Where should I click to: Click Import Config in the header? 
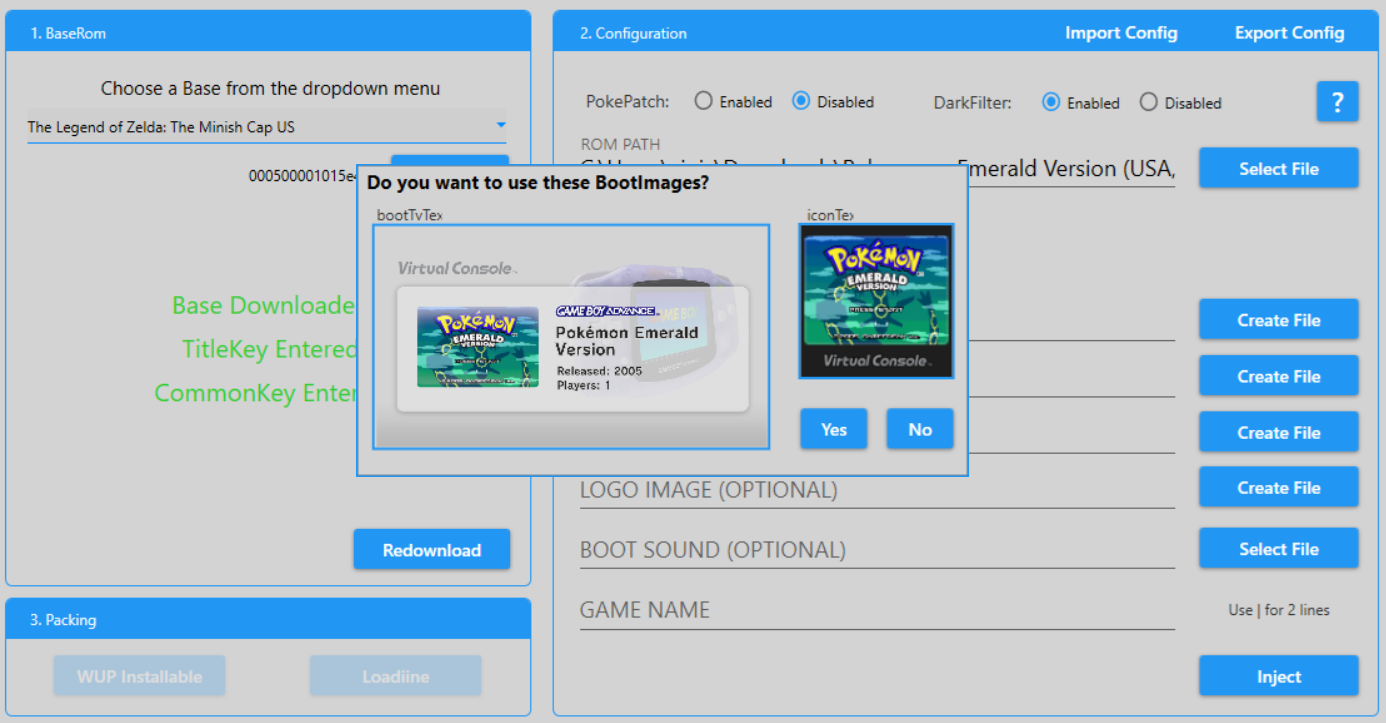click(1121, 33)
